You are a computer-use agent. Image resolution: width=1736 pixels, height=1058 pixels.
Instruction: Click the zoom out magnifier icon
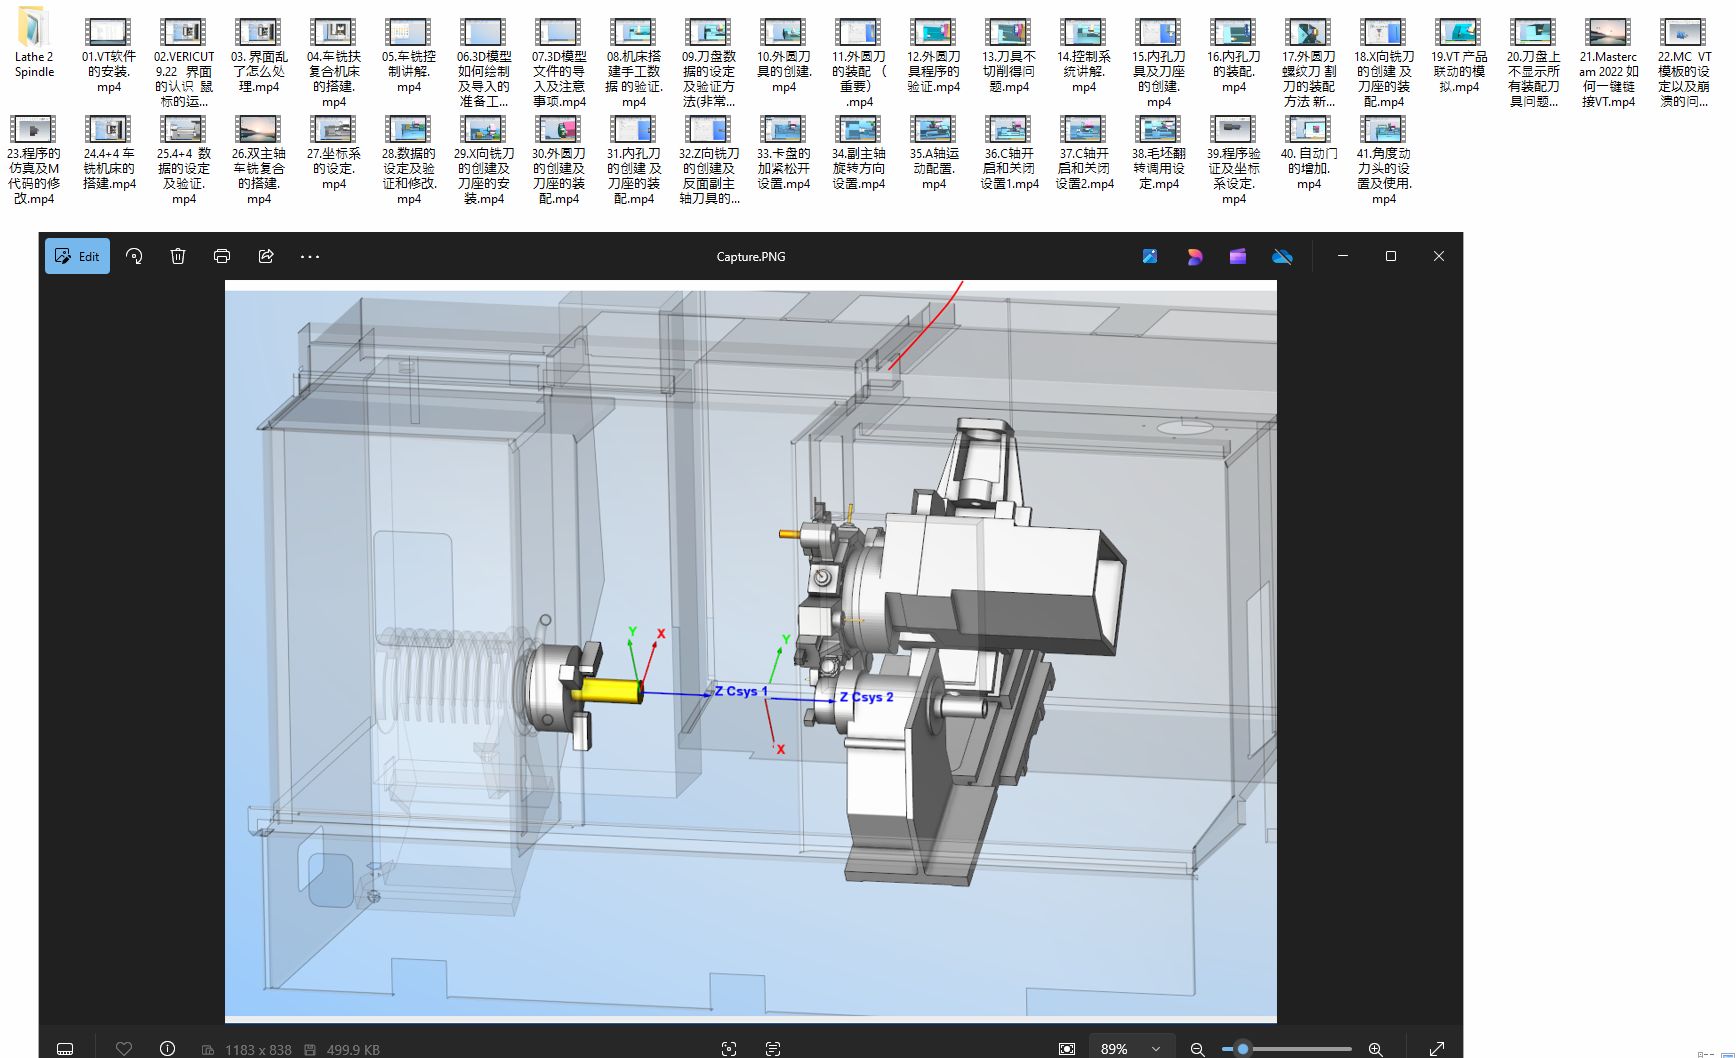click(1197, 1048)
